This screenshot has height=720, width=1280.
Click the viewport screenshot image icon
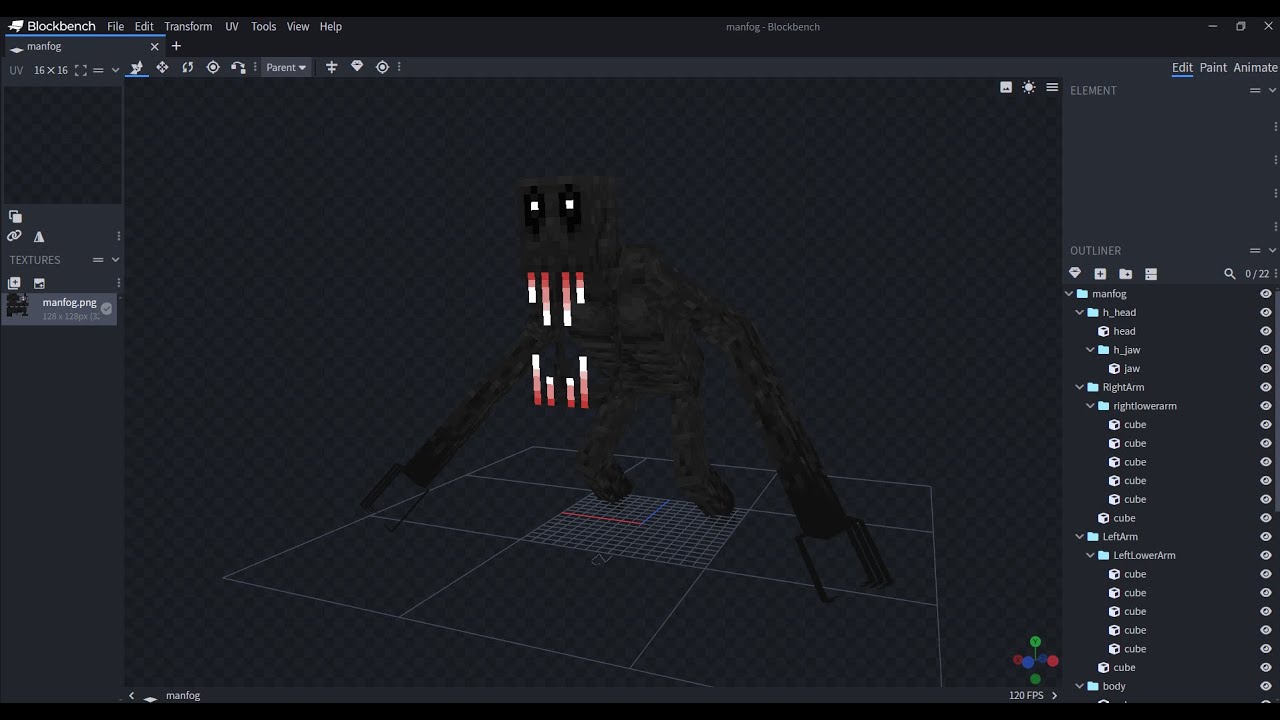click(x=1006, y=88)
